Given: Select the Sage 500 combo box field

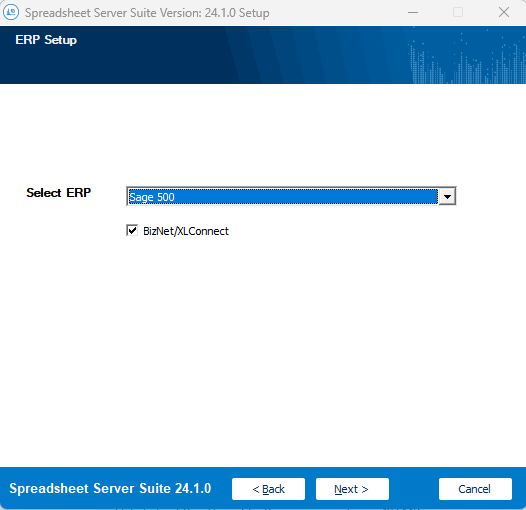Looking at the screenshot, I should (291, 197).
